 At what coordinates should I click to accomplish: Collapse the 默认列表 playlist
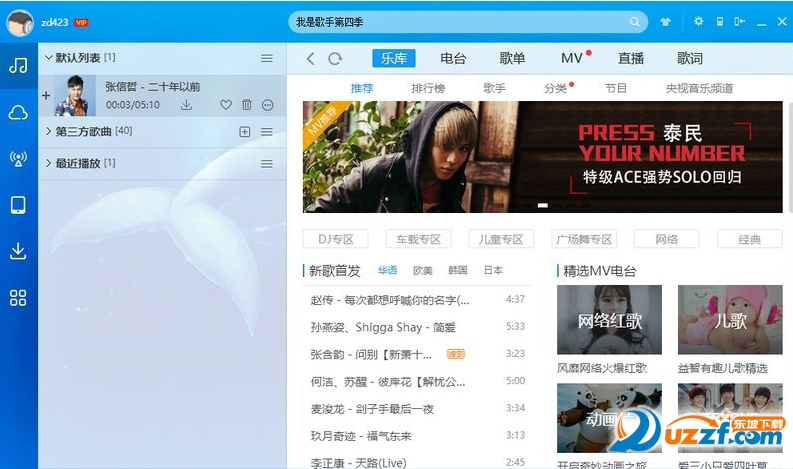point(49,58)
